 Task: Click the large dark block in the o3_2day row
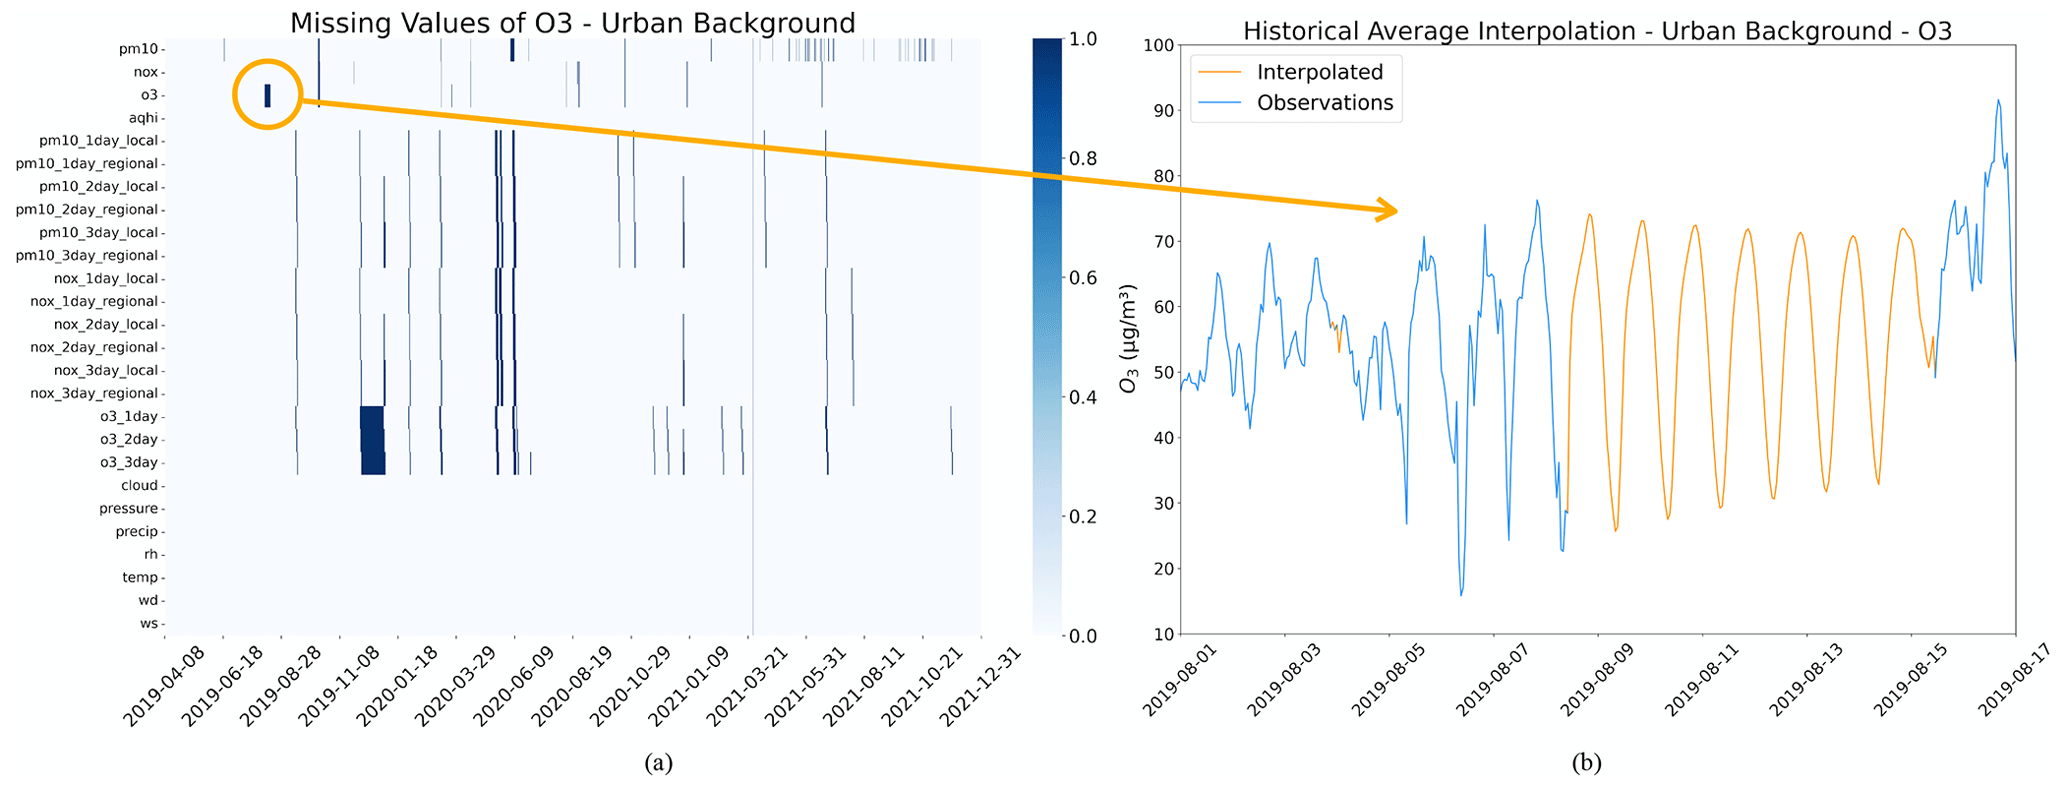(x=372, y=440)
